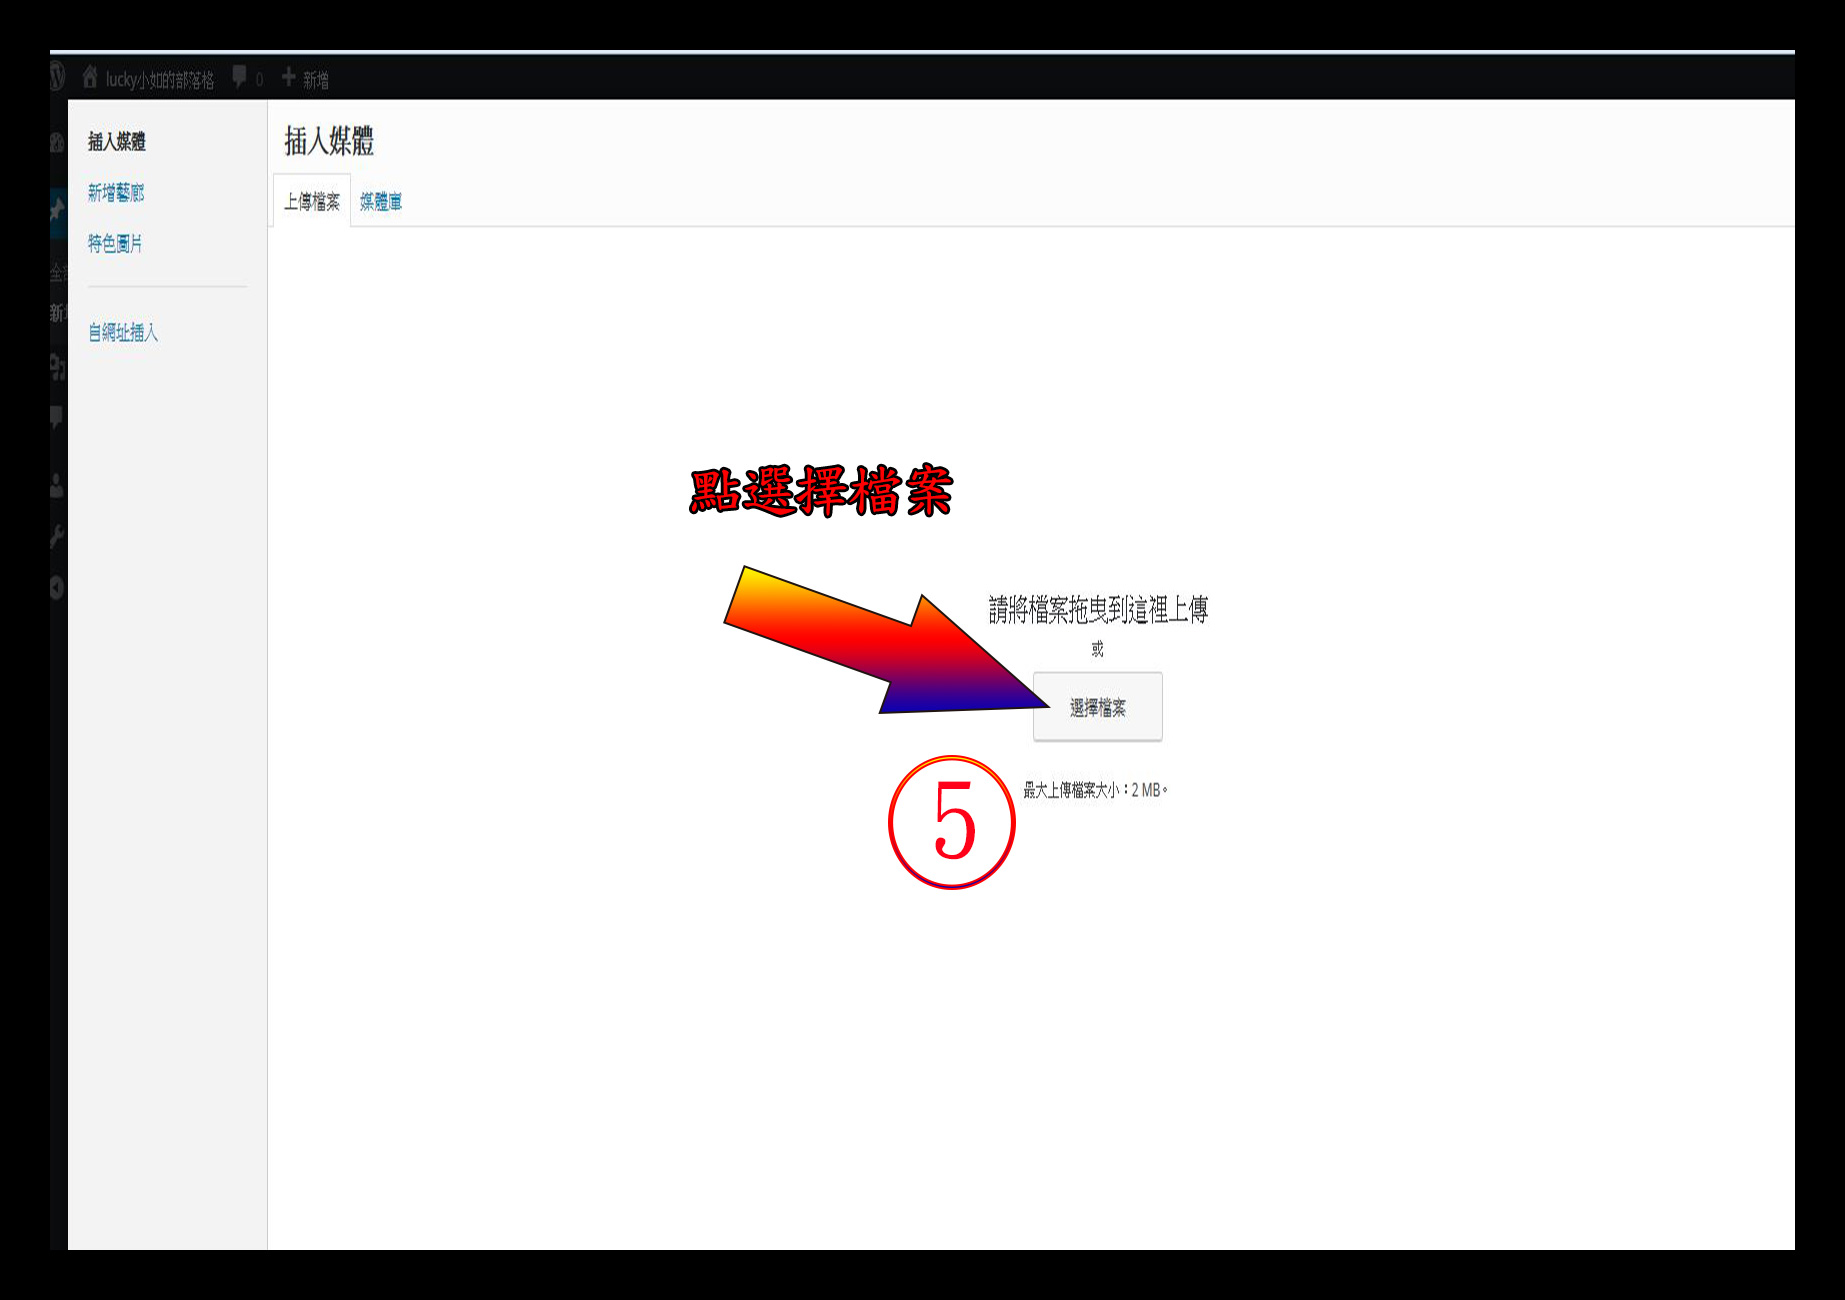Screen dimensions: 1845x1300
Task: Switch to the 媒體庫 tab
Action: pos(381,202)
